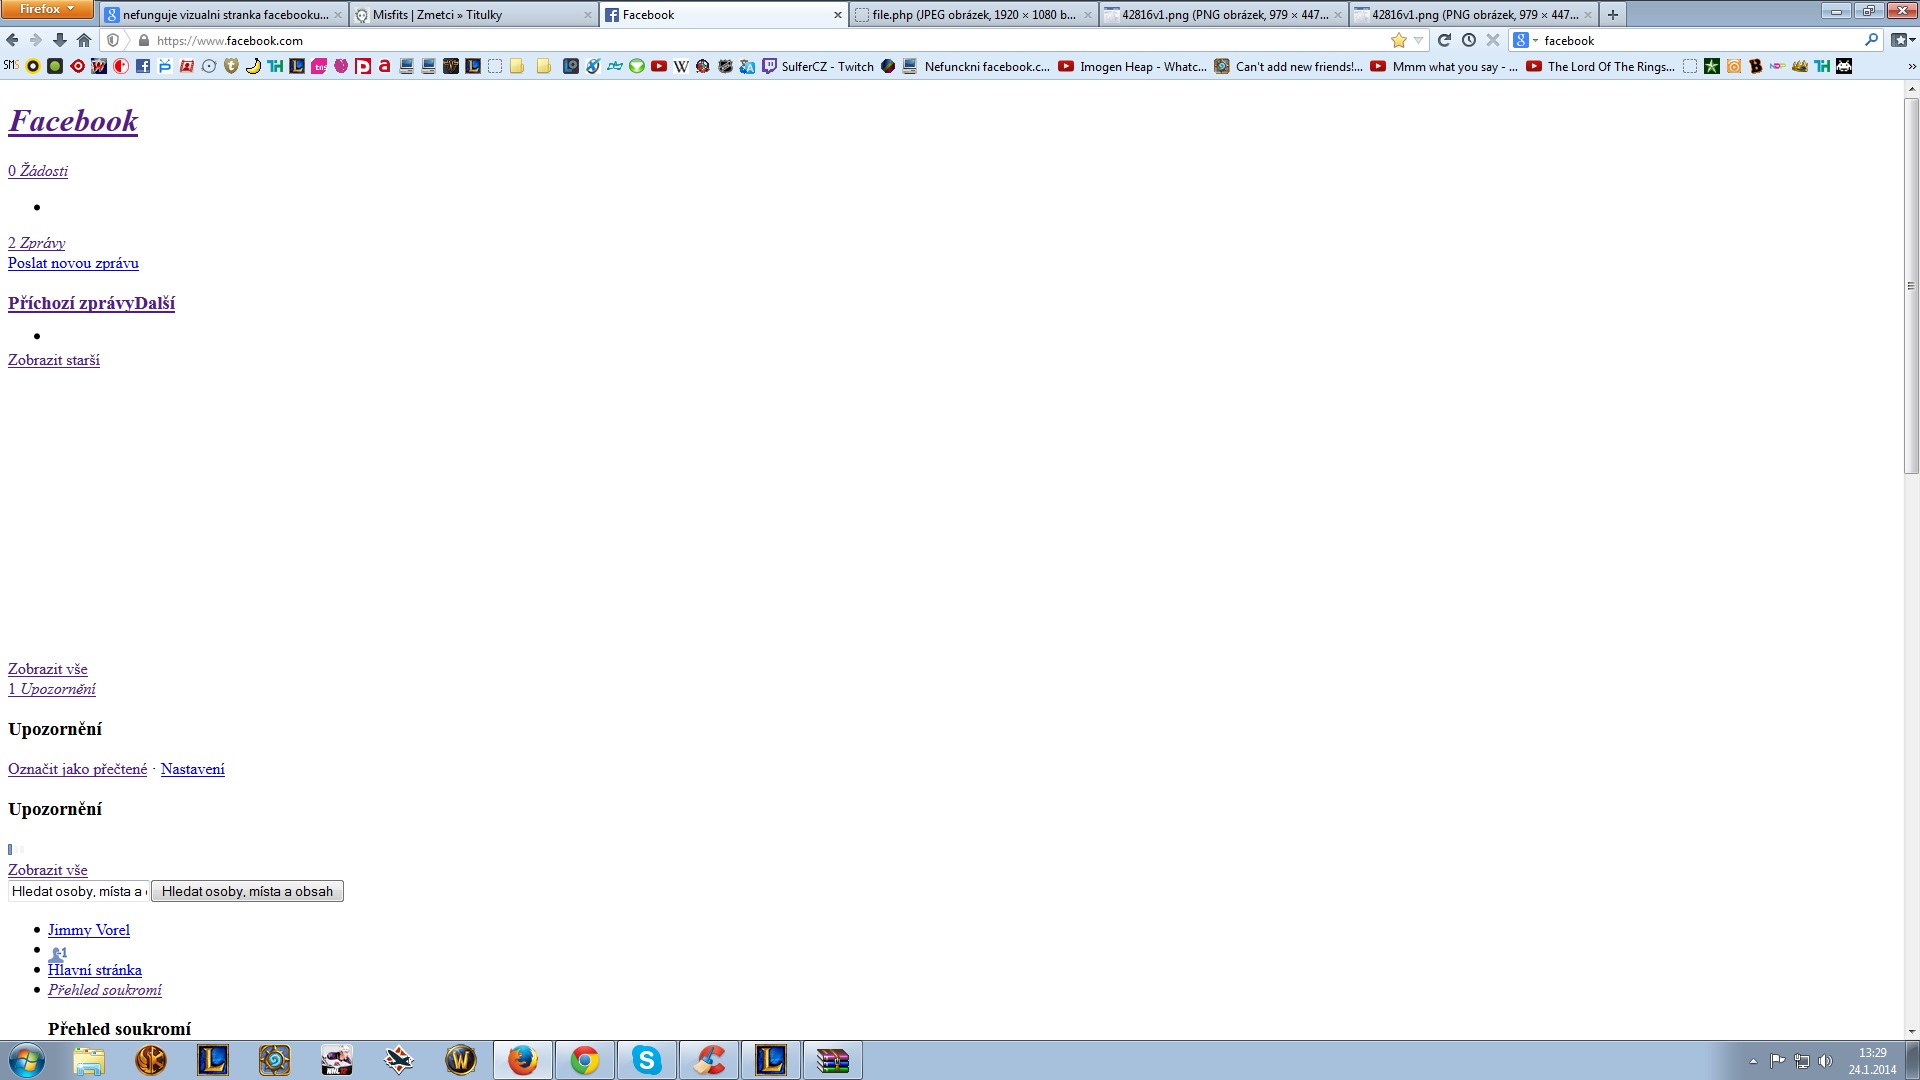
Task: Open the bookmarks menu button
Action: (1903, 40)
